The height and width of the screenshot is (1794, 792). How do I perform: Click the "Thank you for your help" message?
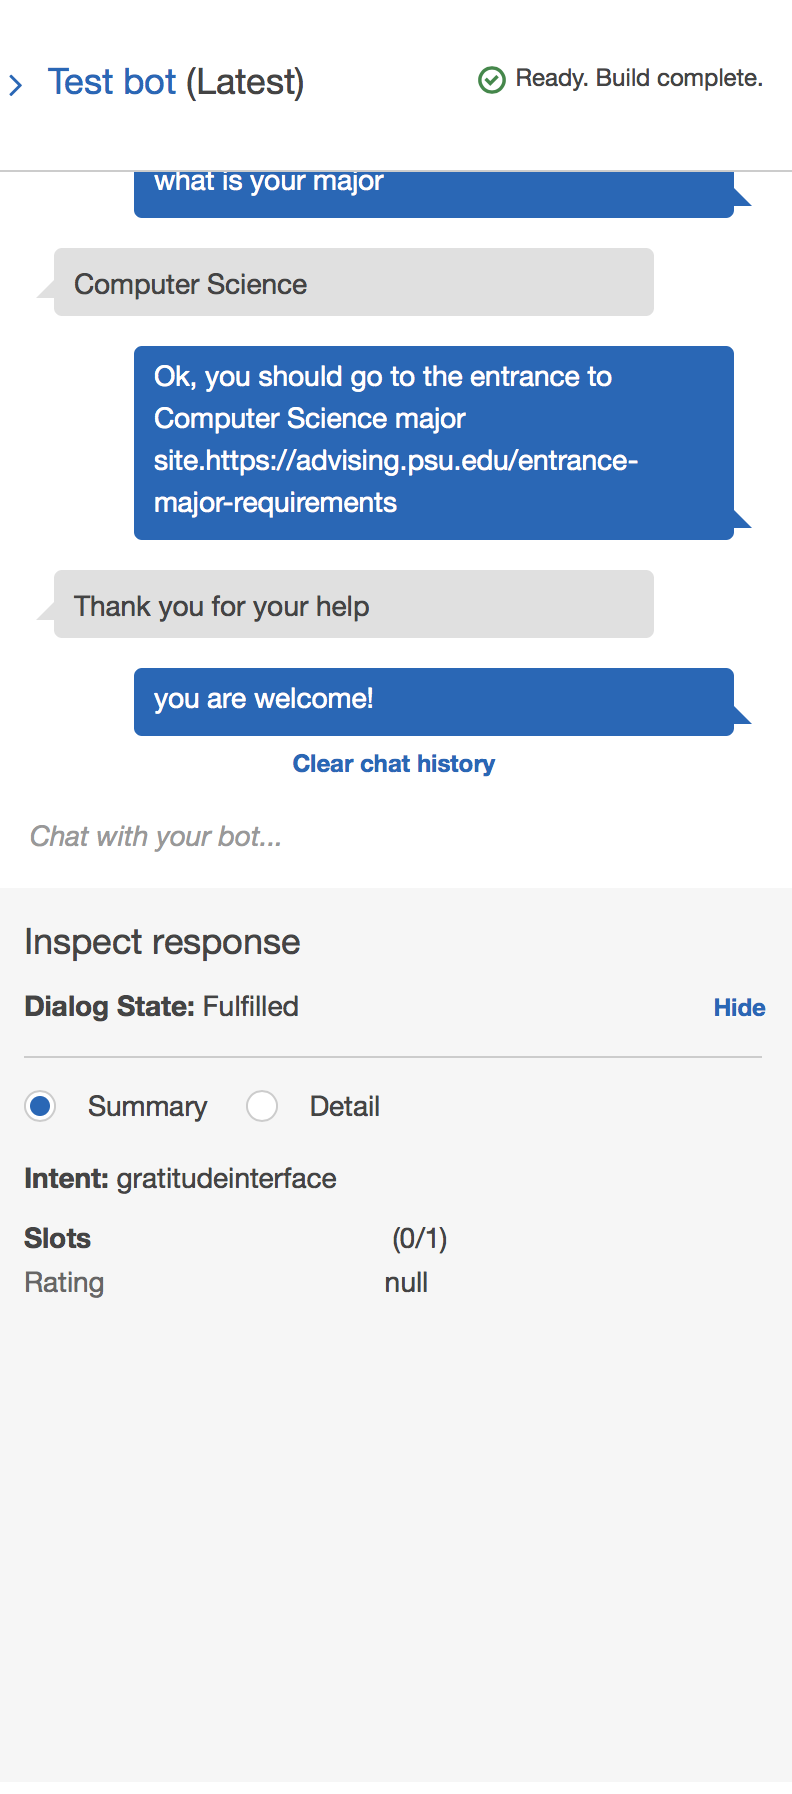353,605
